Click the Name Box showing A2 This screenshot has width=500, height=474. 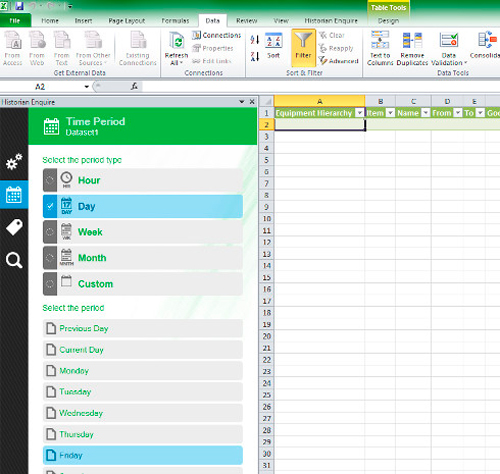click(41, 87)
